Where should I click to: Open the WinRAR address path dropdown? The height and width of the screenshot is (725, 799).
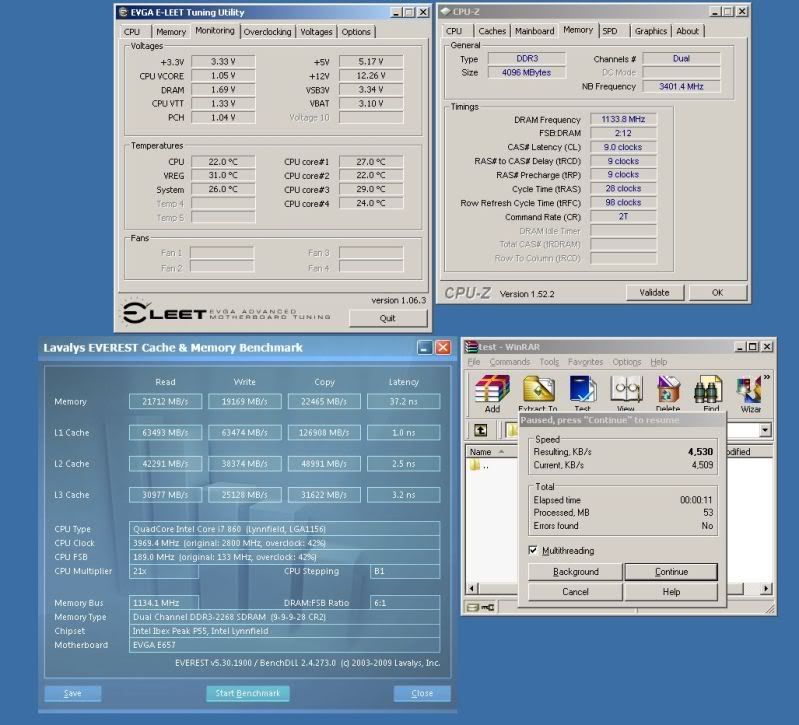pos(765,430)
